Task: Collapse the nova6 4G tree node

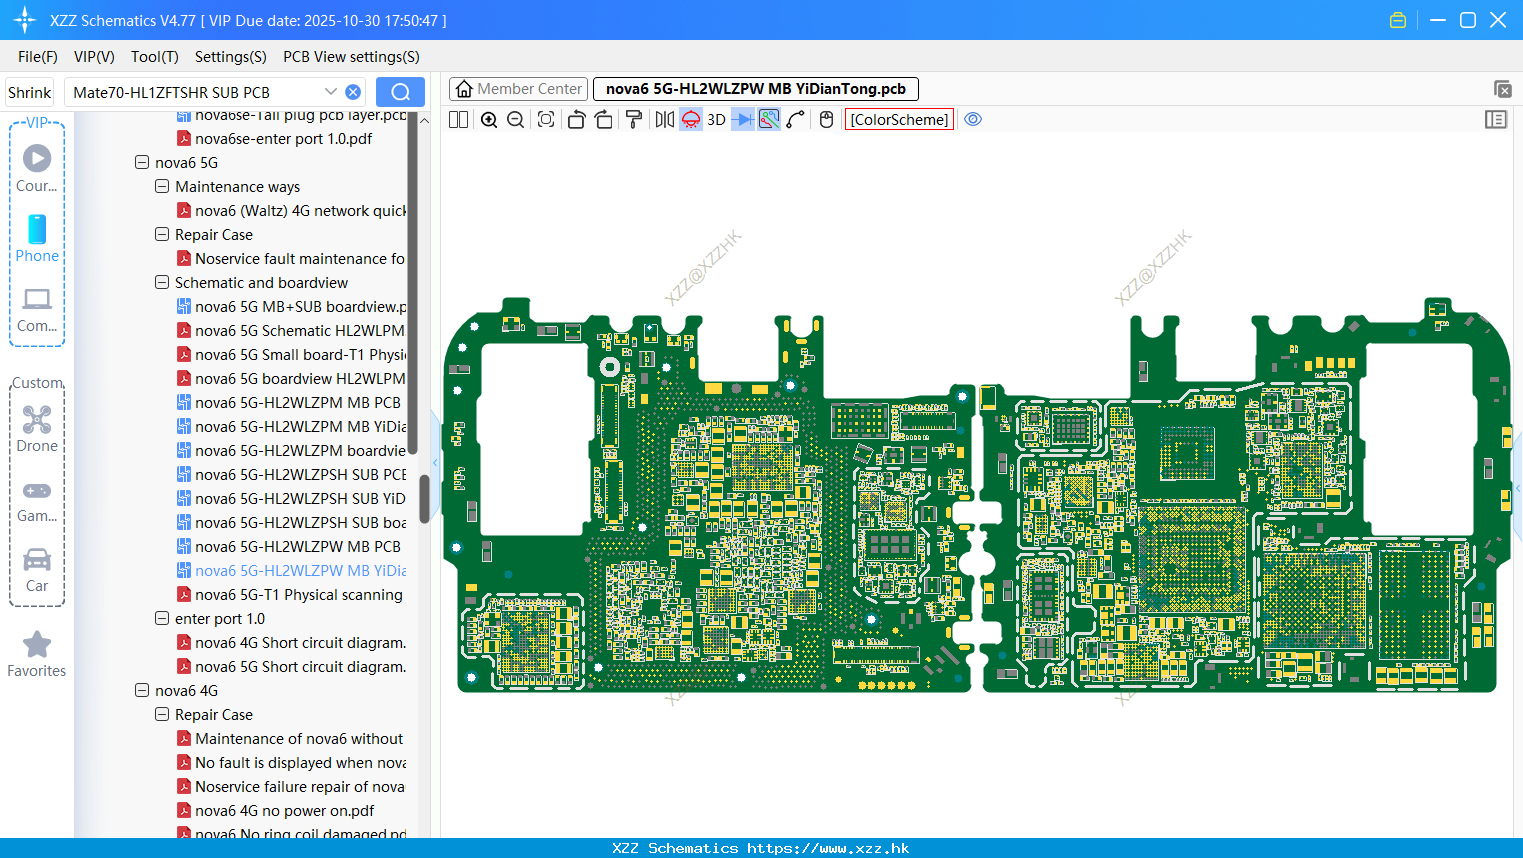Action: pos(142,690)
